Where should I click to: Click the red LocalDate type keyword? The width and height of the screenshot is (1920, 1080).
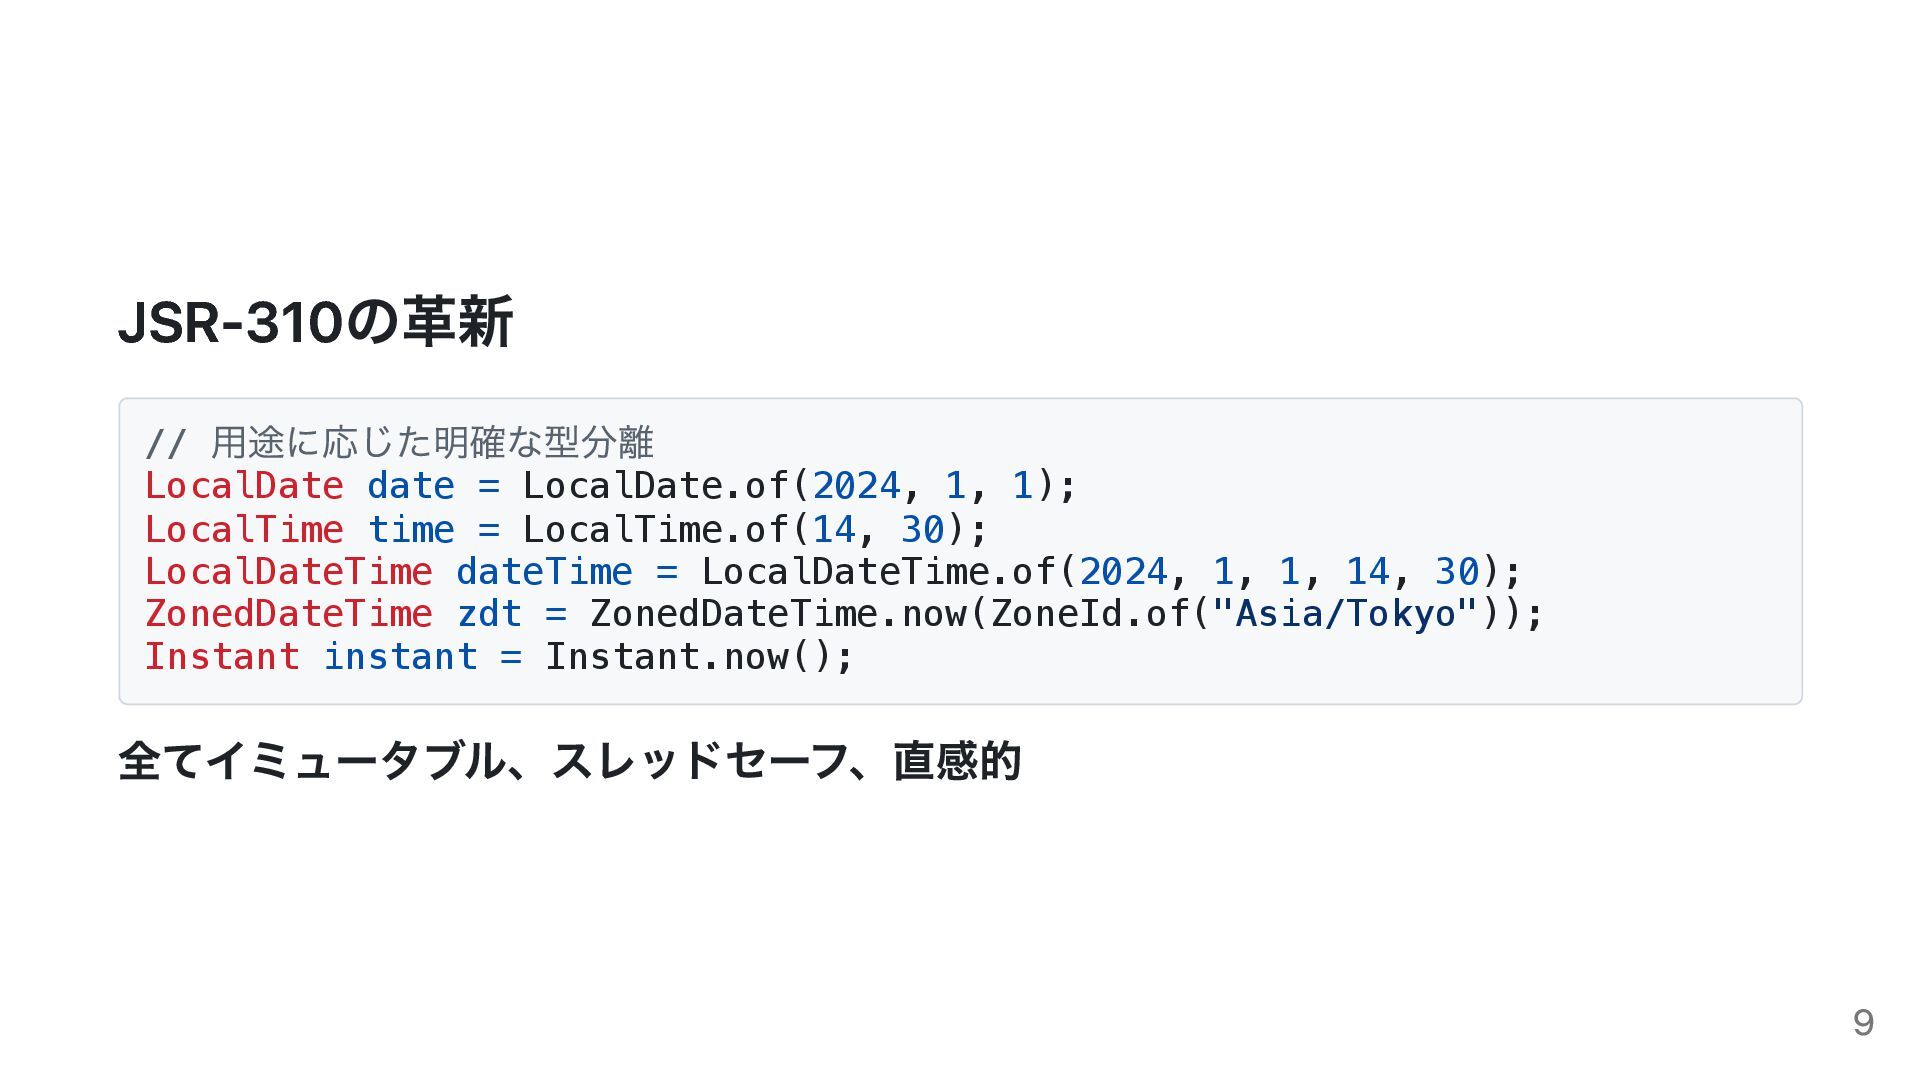click(x=244, y=486)
